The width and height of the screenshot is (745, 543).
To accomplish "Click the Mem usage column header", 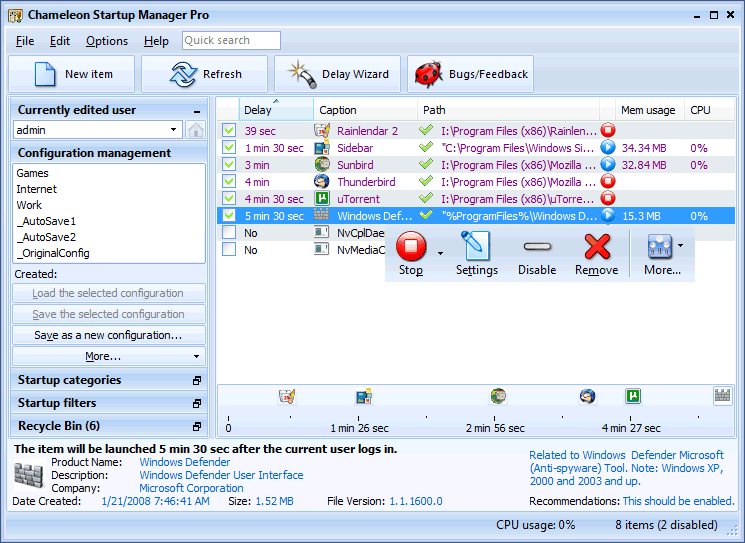I will click(649, 110).
